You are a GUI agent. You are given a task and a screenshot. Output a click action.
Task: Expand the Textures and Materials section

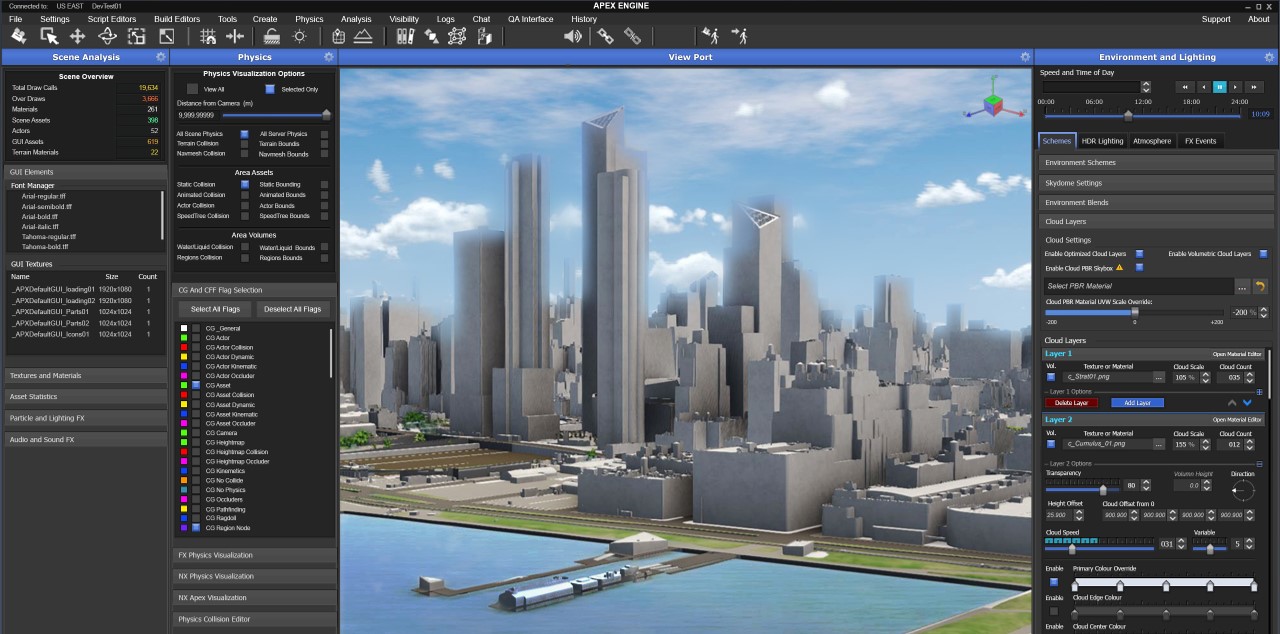point(85,376)
